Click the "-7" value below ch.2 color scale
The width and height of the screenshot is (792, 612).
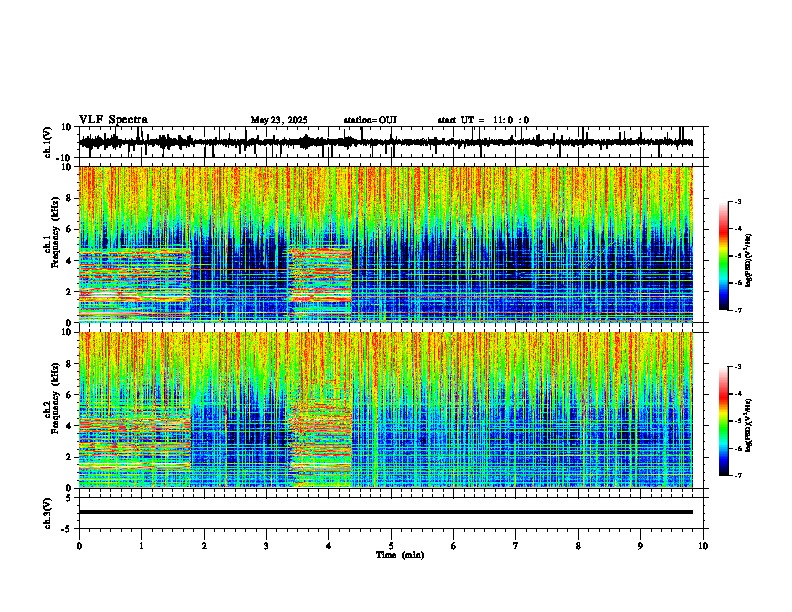(x=737, y=476)
